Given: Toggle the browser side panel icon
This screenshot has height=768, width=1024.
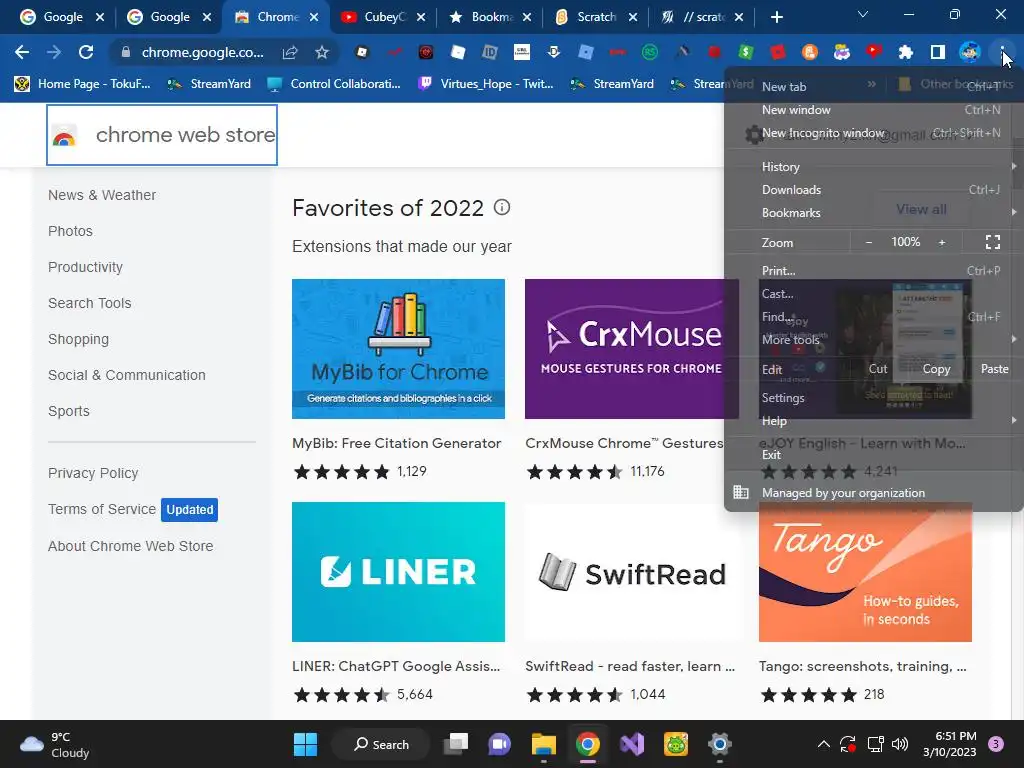Looking at the screenshot, I should pos(938,52).
